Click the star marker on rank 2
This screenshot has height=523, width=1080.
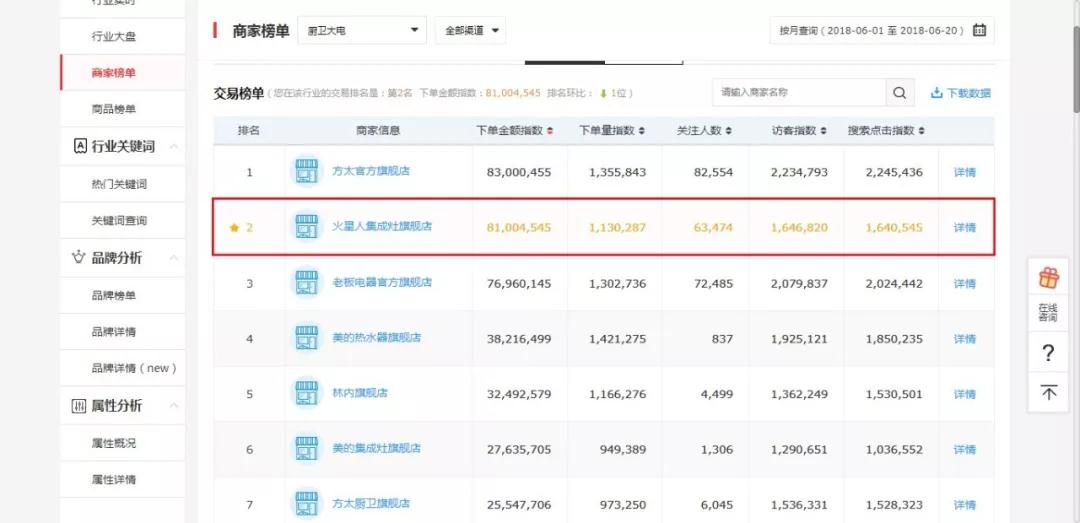click(234, 227)
